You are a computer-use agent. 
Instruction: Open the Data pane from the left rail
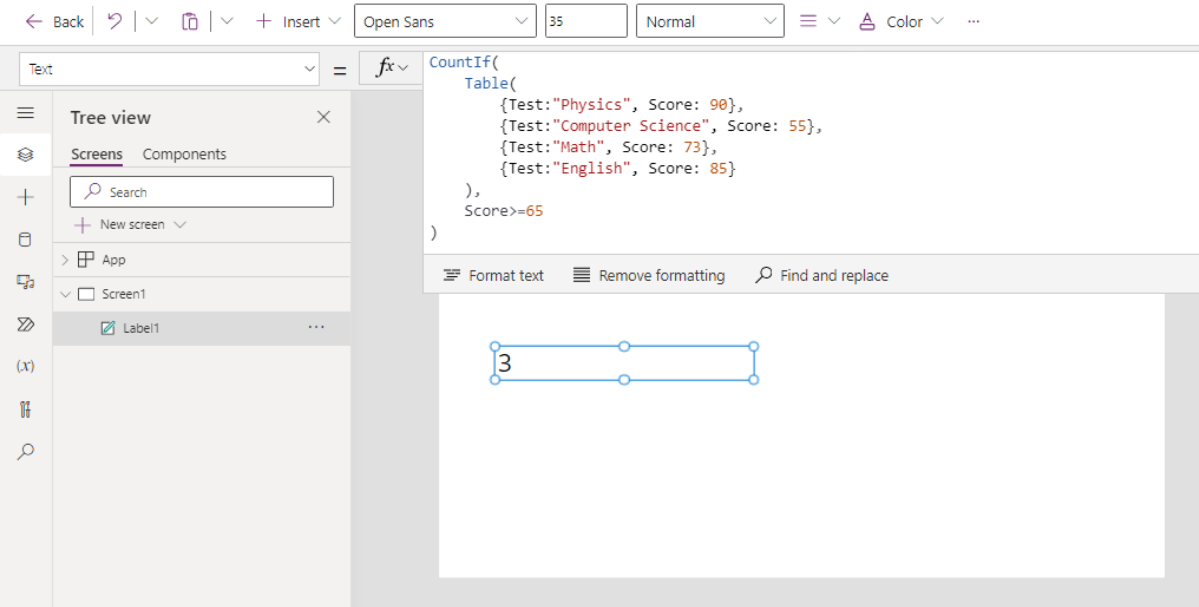pos(27,239)
